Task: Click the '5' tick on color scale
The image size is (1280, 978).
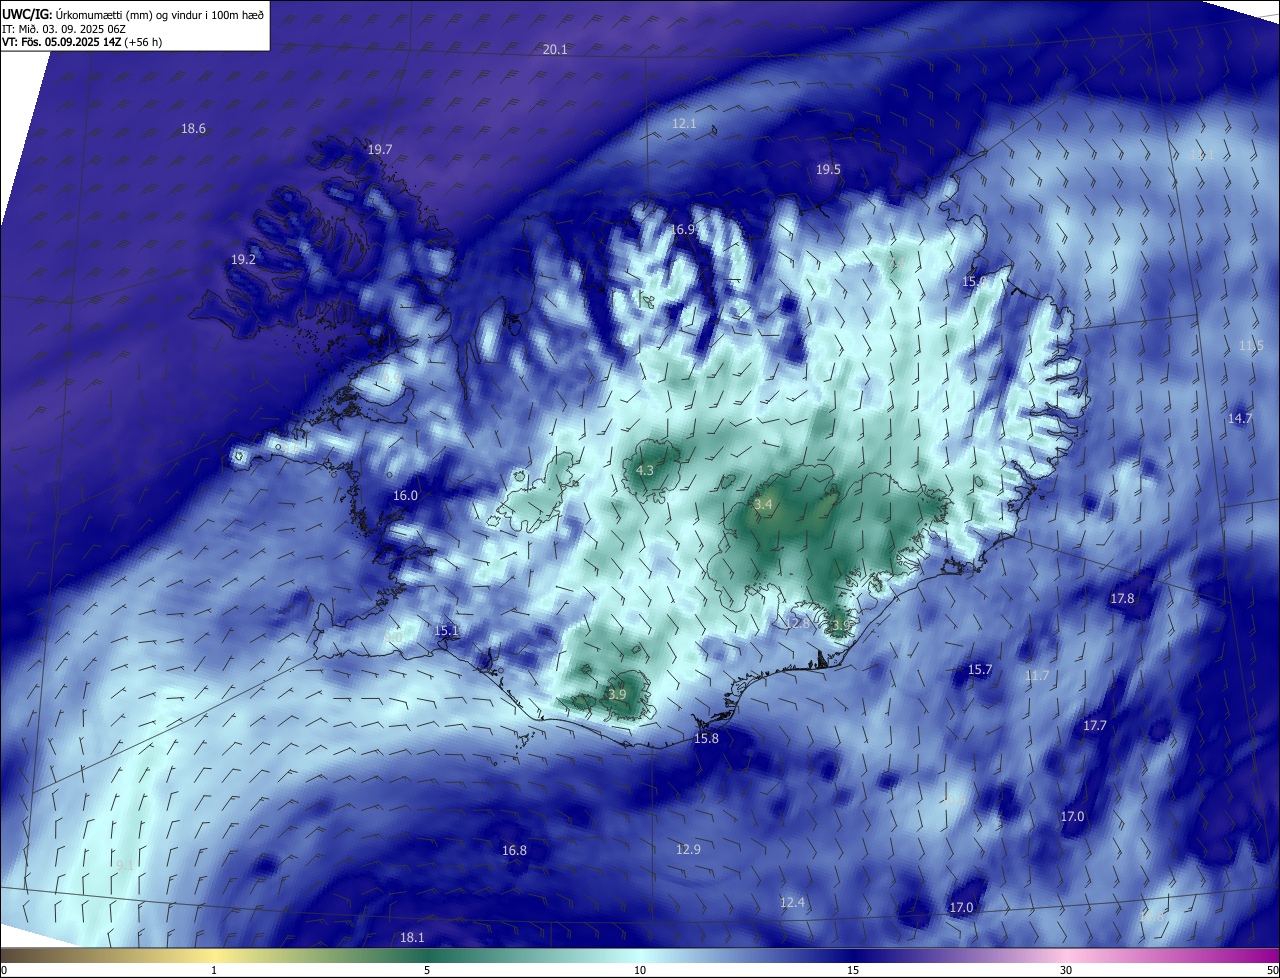Action: click(x=427, y=970)
